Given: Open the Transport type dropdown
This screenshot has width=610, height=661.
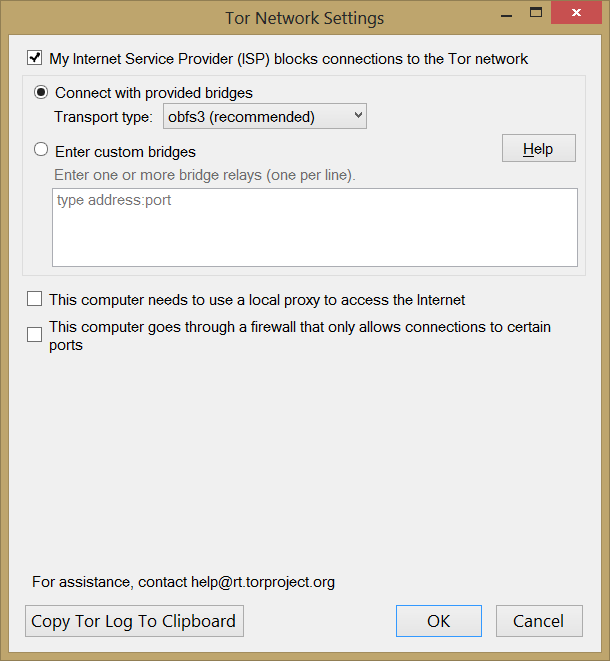Looking at the screenshot, I should pos(265,117).
